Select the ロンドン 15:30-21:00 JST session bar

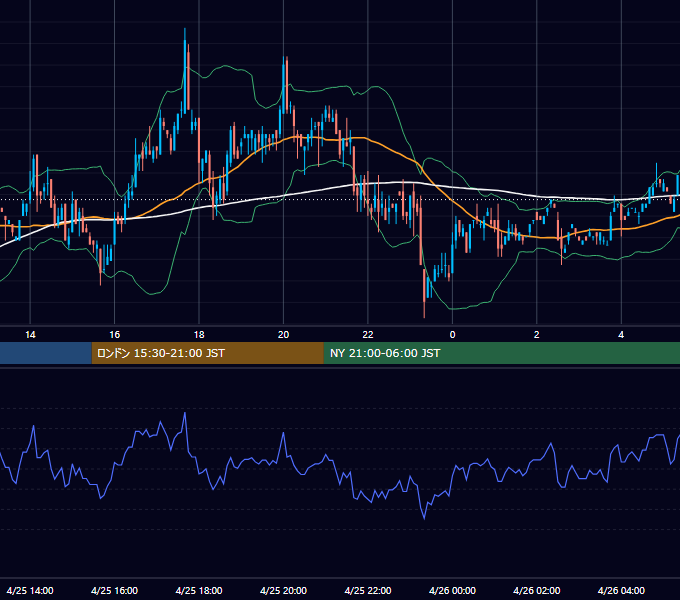pyautogui.click(x=208, y=353)
